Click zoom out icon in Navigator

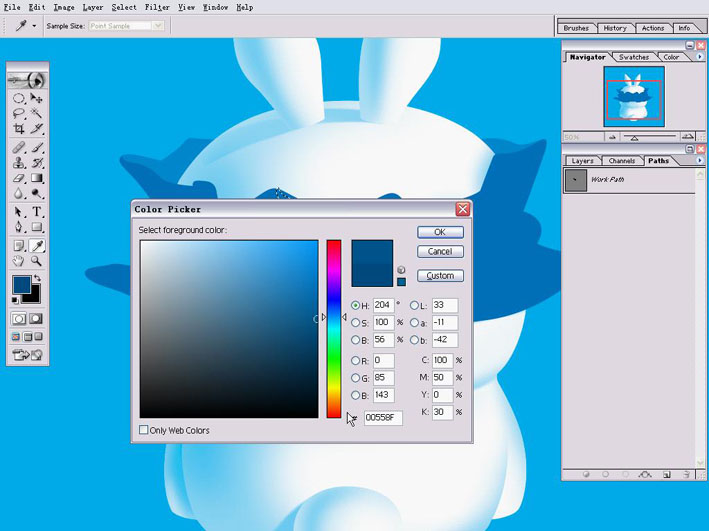(x=612, y=137)
